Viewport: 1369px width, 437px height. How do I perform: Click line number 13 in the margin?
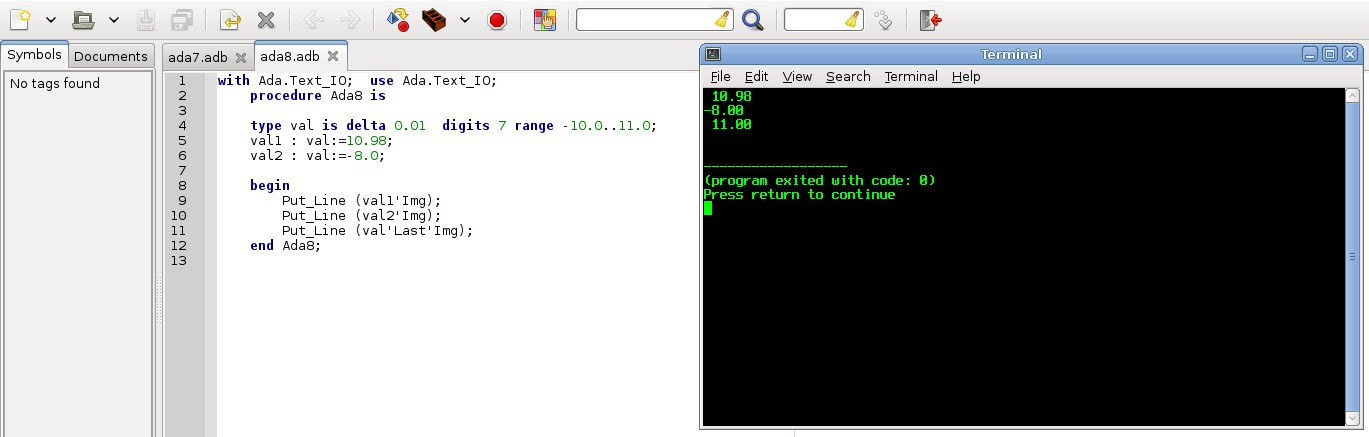tap(180, 261)
